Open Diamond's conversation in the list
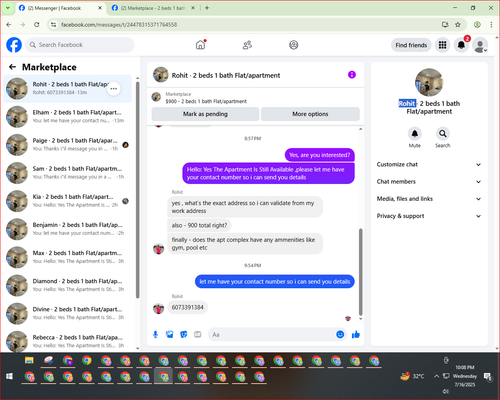This screenshot has width=500, height=400. pyautogui.click(x=68, y=285)
